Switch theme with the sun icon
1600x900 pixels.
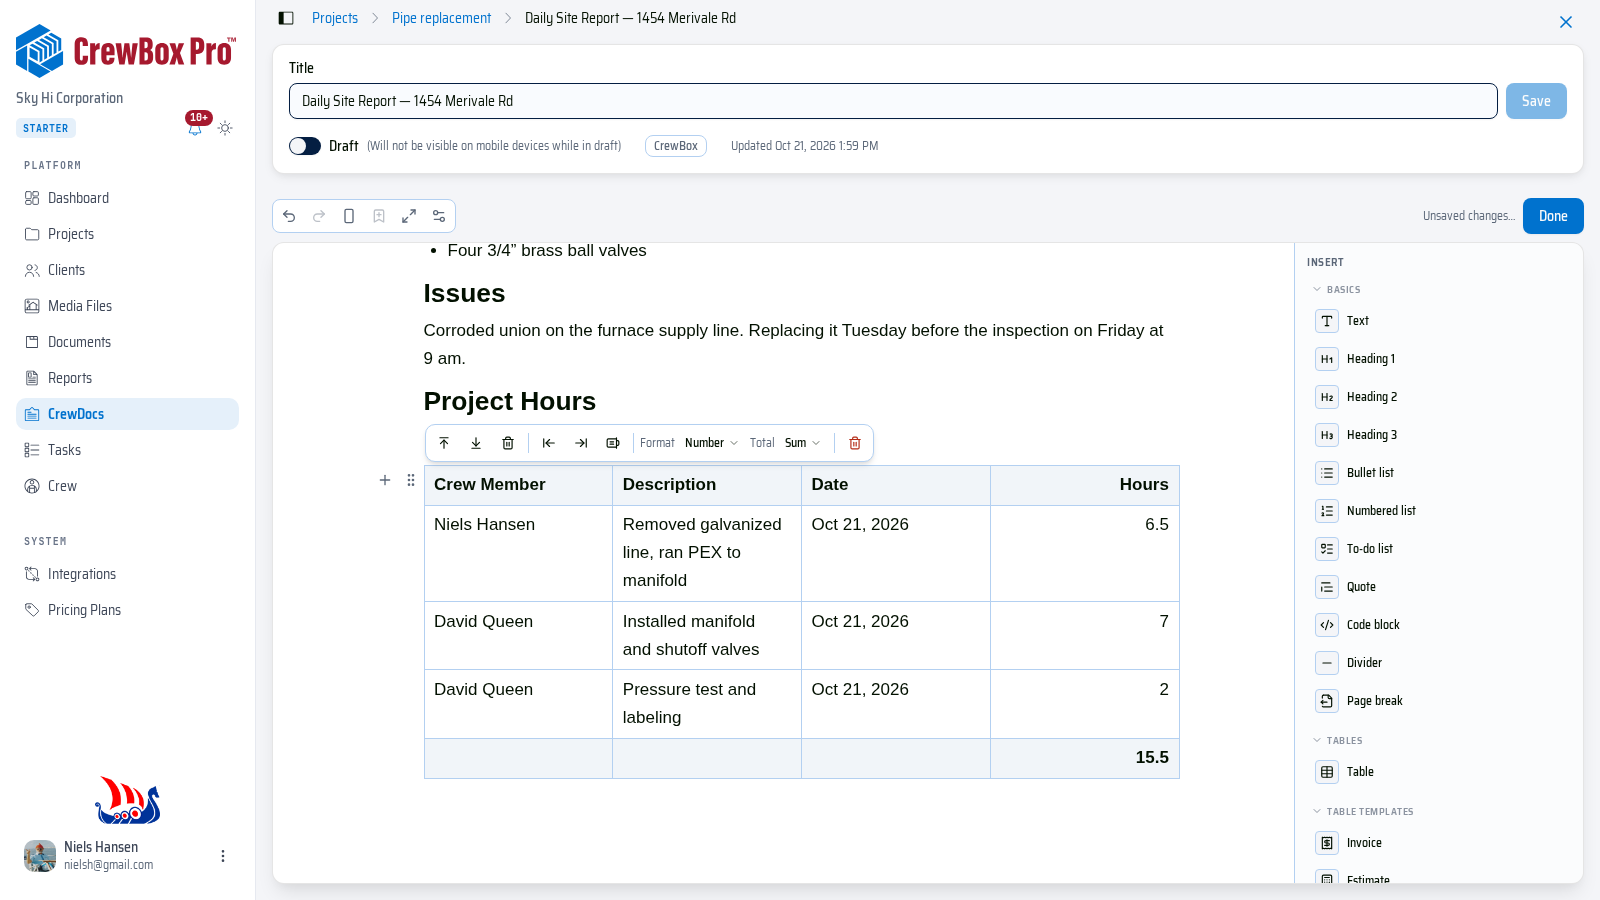225,128
